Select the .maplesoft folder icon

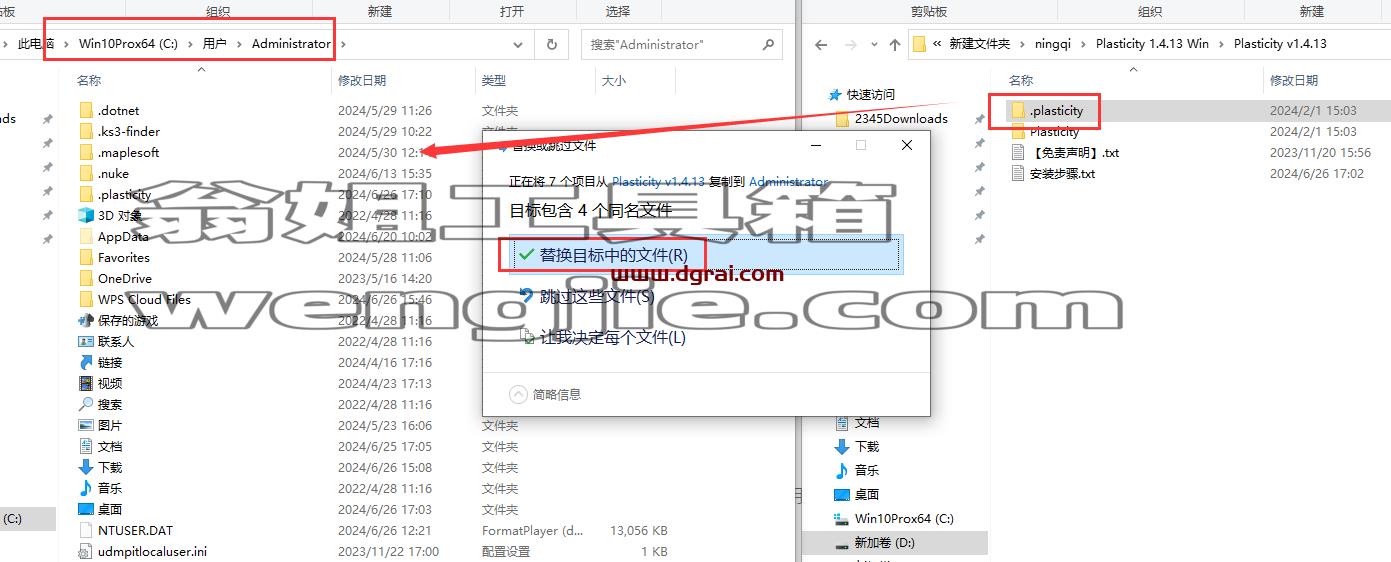(x=86, y=152)
